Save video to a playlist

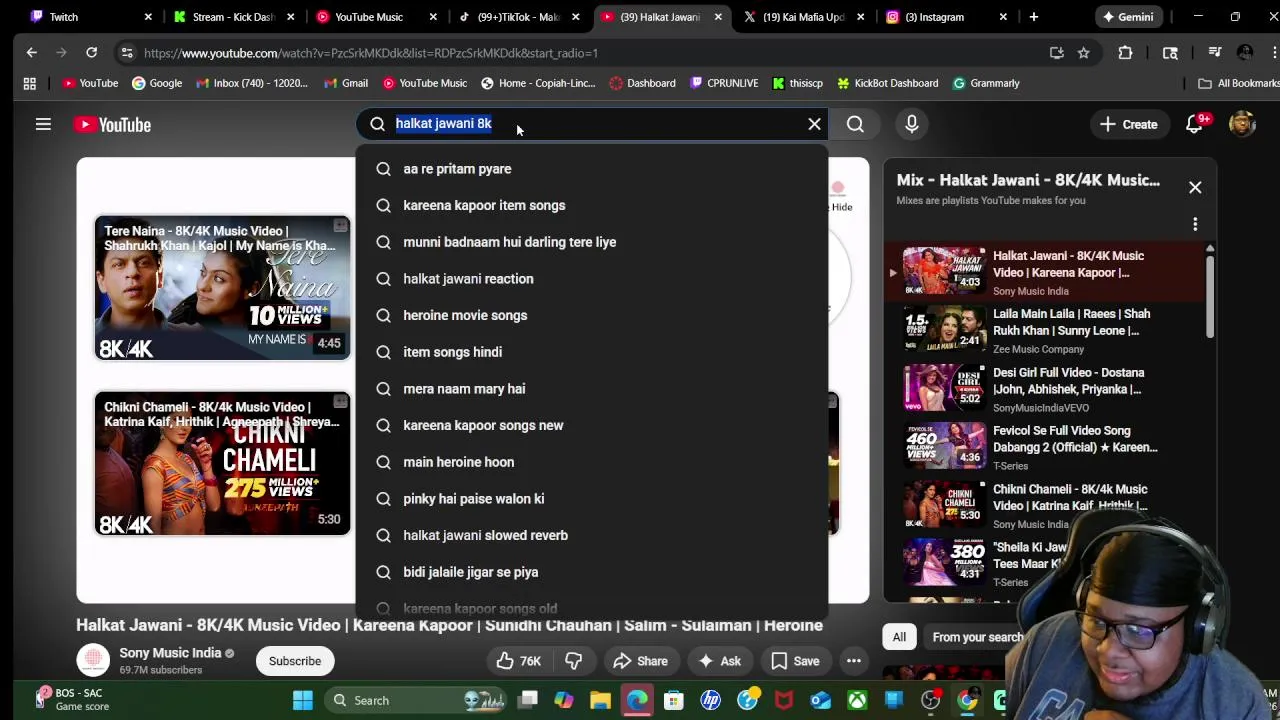coord(795,661)
